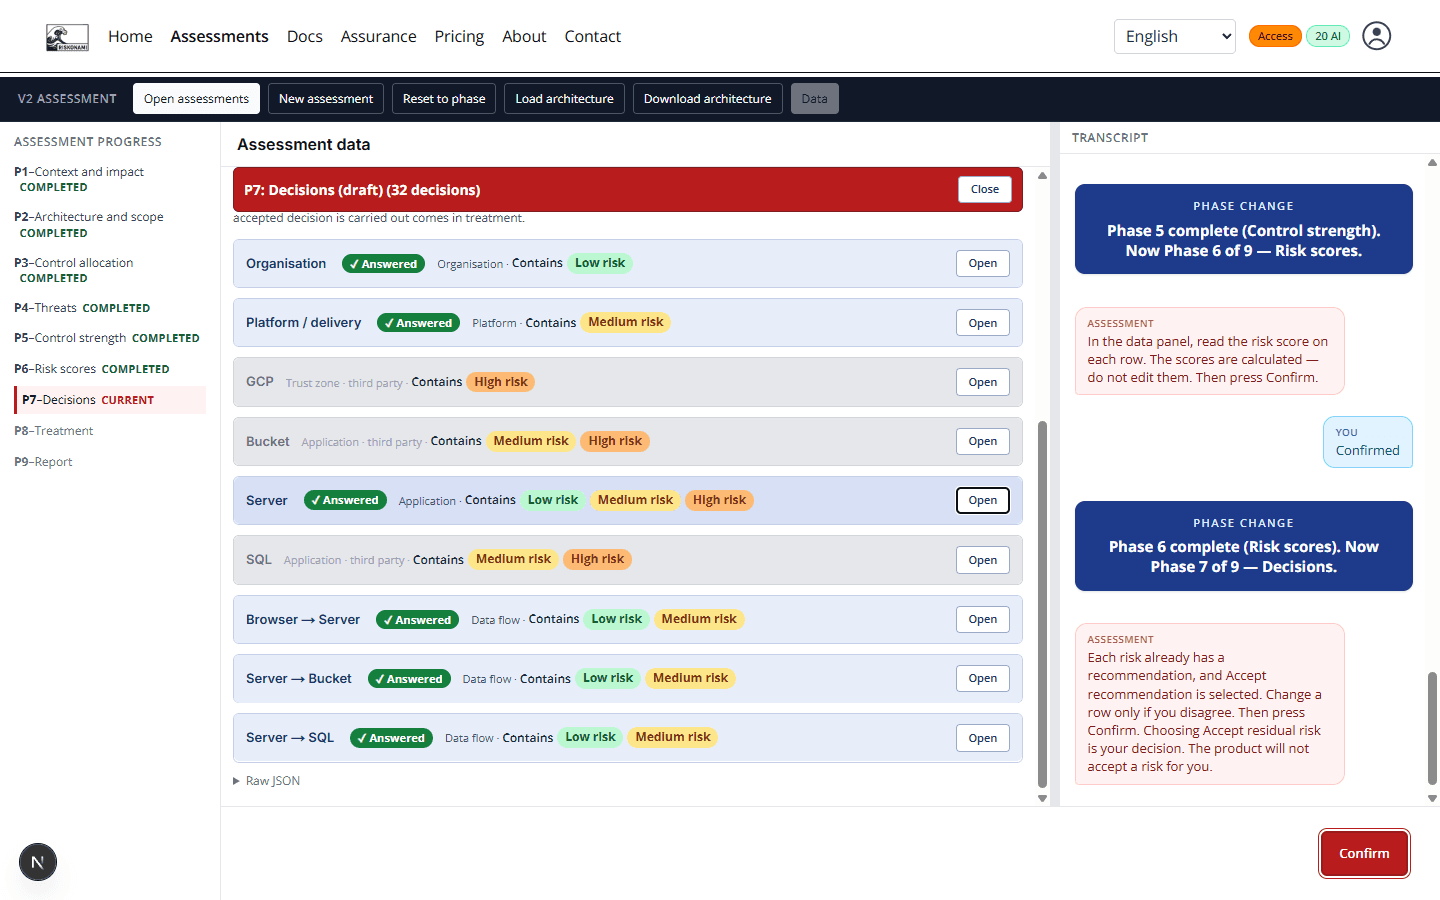Open the Bucket row
Image resolution: width=1440 pixels, height=900 pixels.
tap(983, 441)
